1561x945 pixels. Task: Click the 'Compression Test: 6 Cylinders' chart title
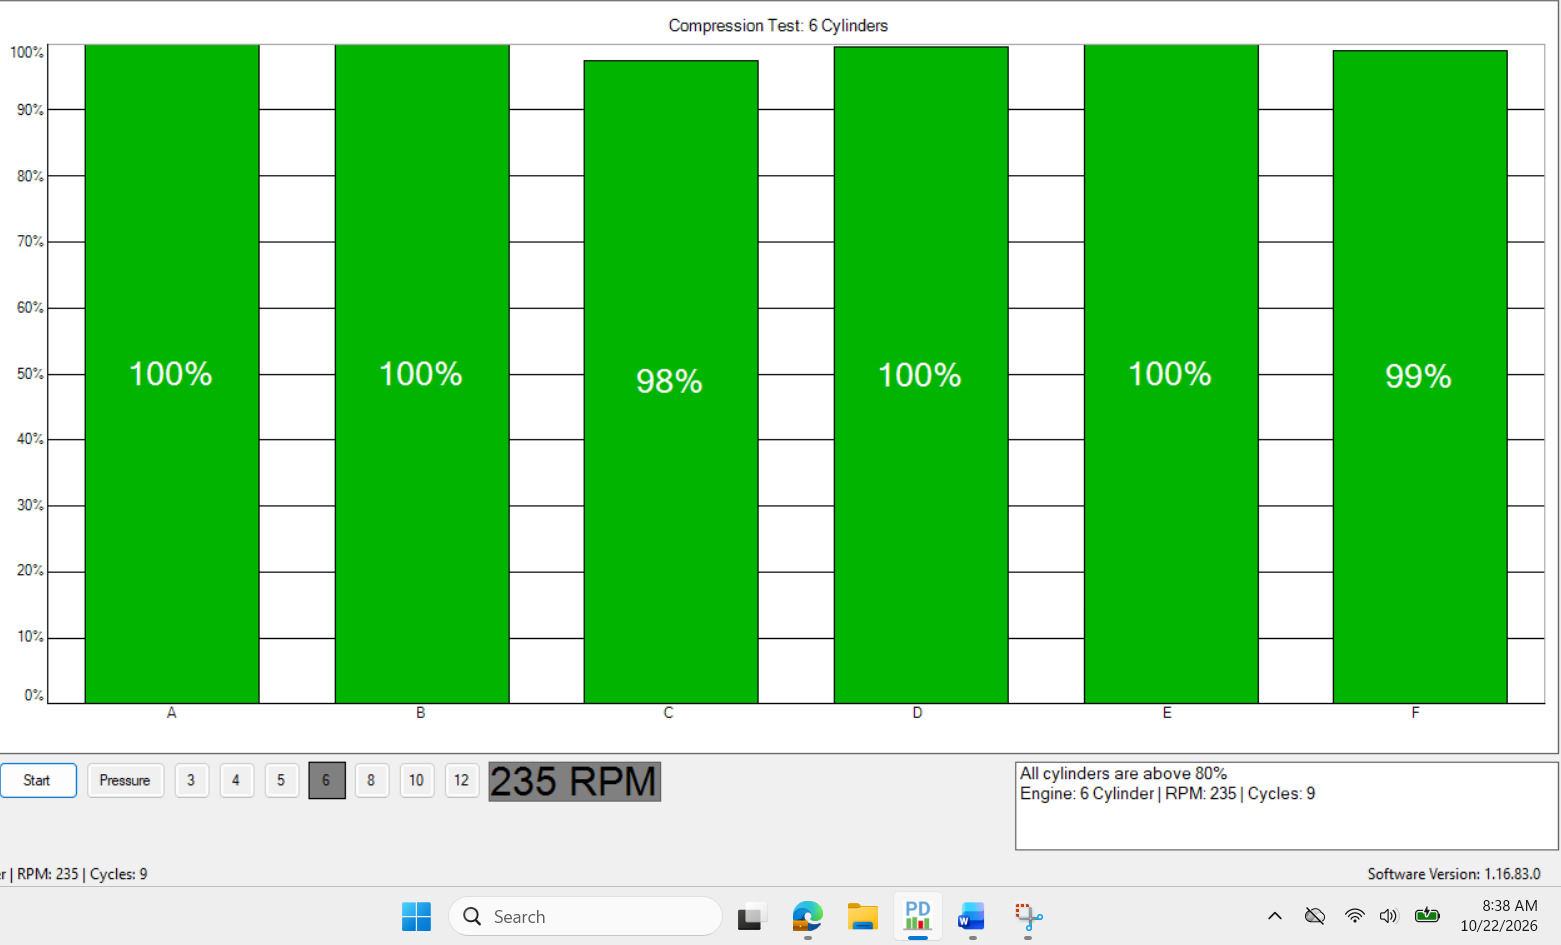778,26
